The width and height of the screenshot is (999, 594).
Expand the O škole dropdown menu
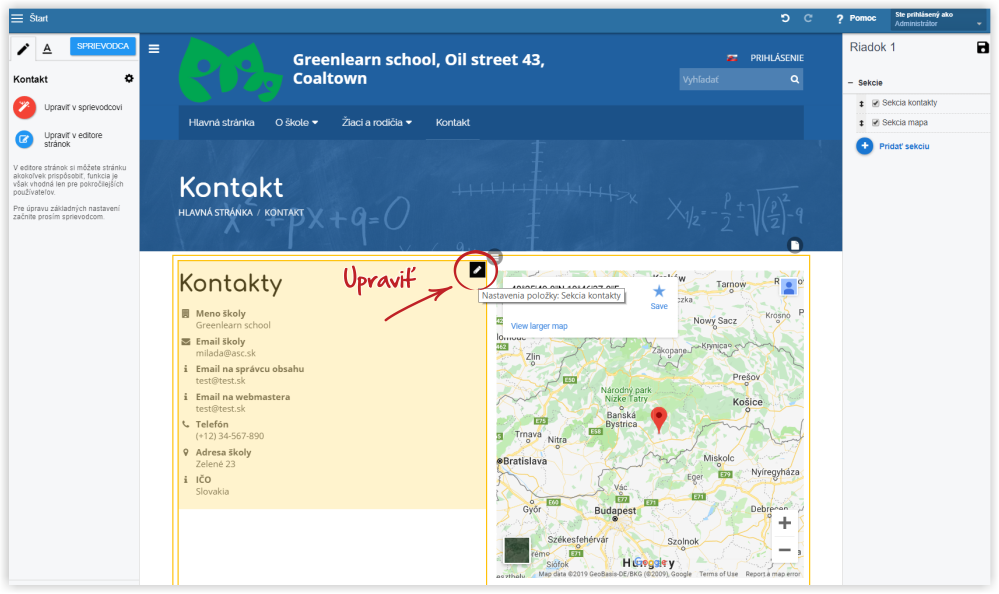(x=296, y=123)
